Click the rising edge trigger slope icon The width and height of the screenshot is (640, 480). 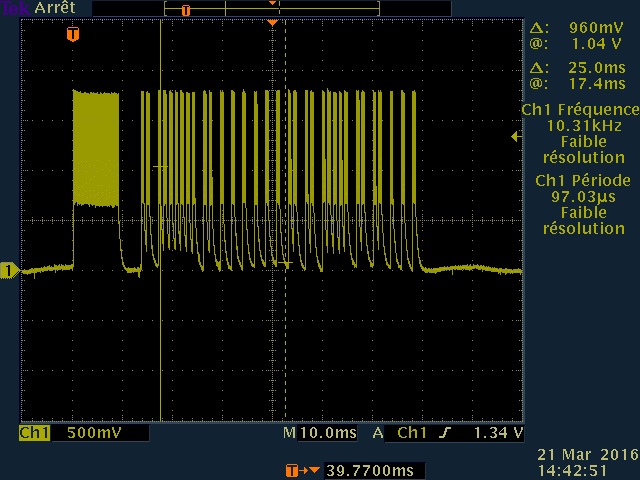(x=445, y=433)
